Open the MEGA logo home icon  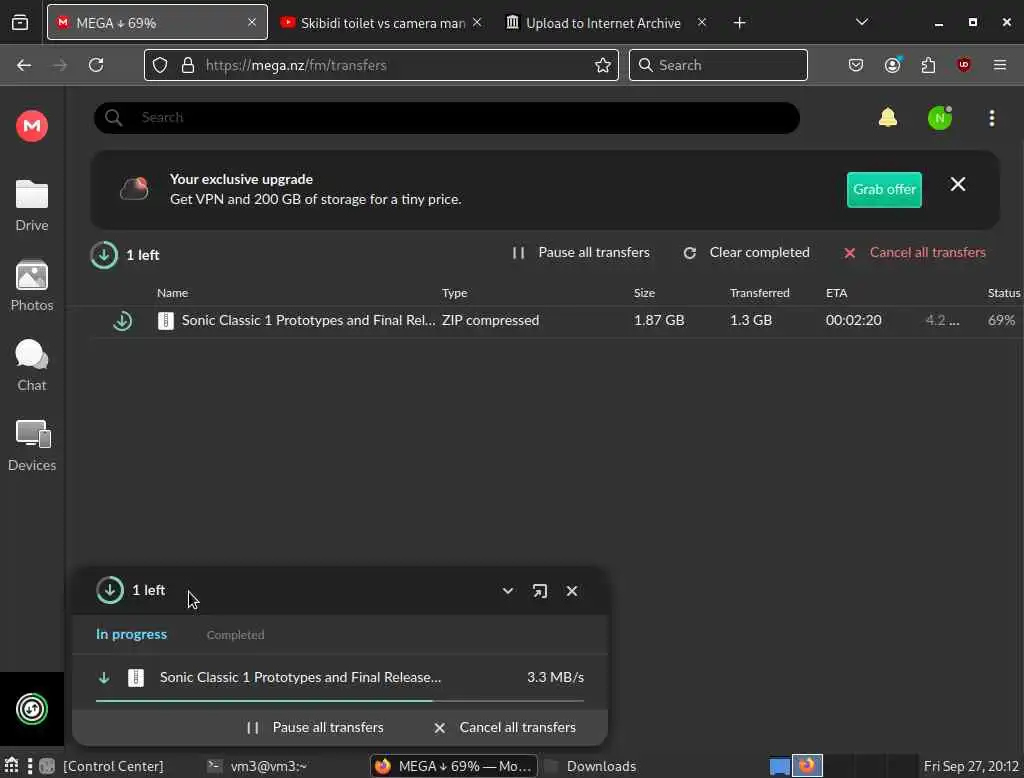click(32, 125)
